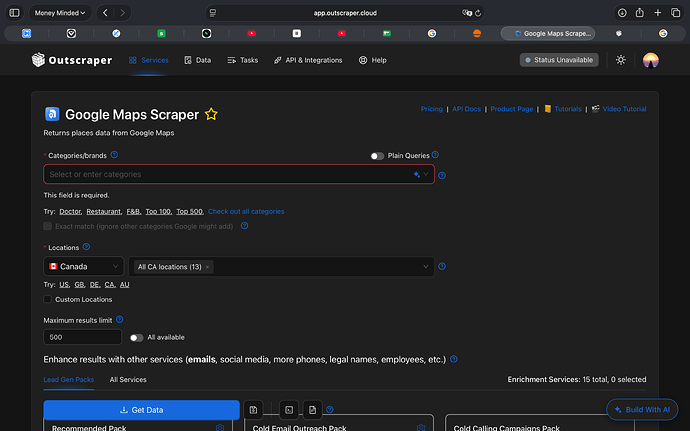Viewport: 690px width, 431px height.
Task: Expand the categories dropdown chevron
Action: [x=426, y=174]
